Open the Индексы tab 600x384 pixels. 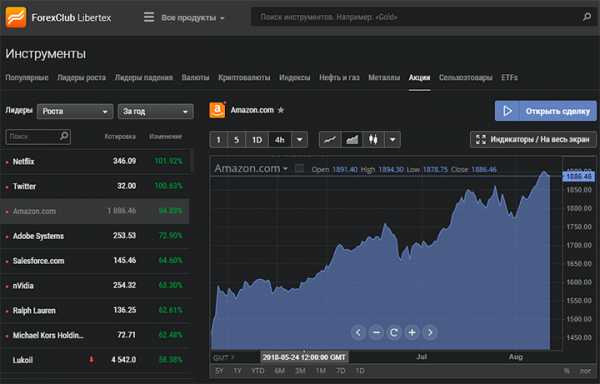tap(295, 78)
